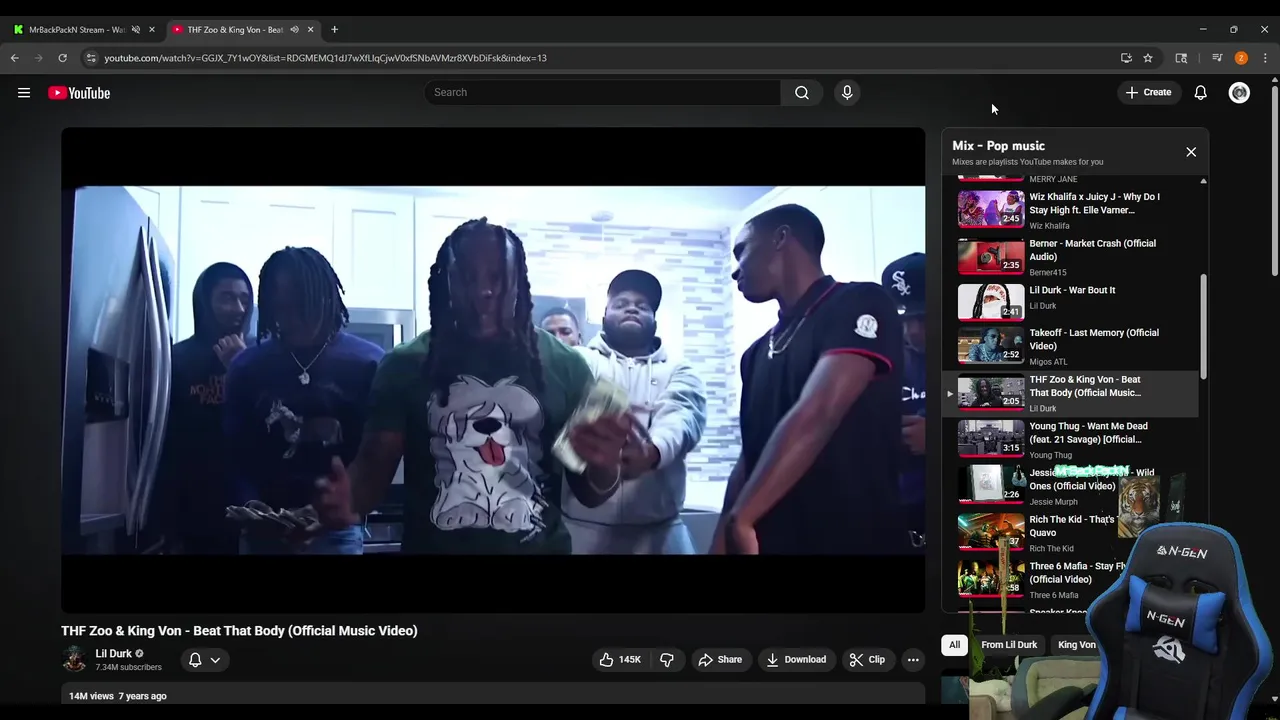Screen dimensions: 1280x720
Task: Clip the video with scissors button
Action: [867, 660]
